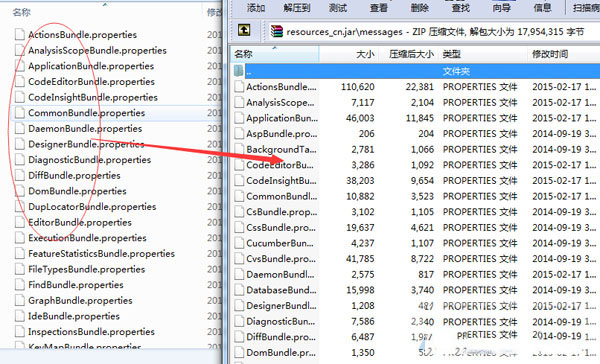Click file icon of IdeBundle.properties
This screenshot has width=600, height=364.
[20, 317]
